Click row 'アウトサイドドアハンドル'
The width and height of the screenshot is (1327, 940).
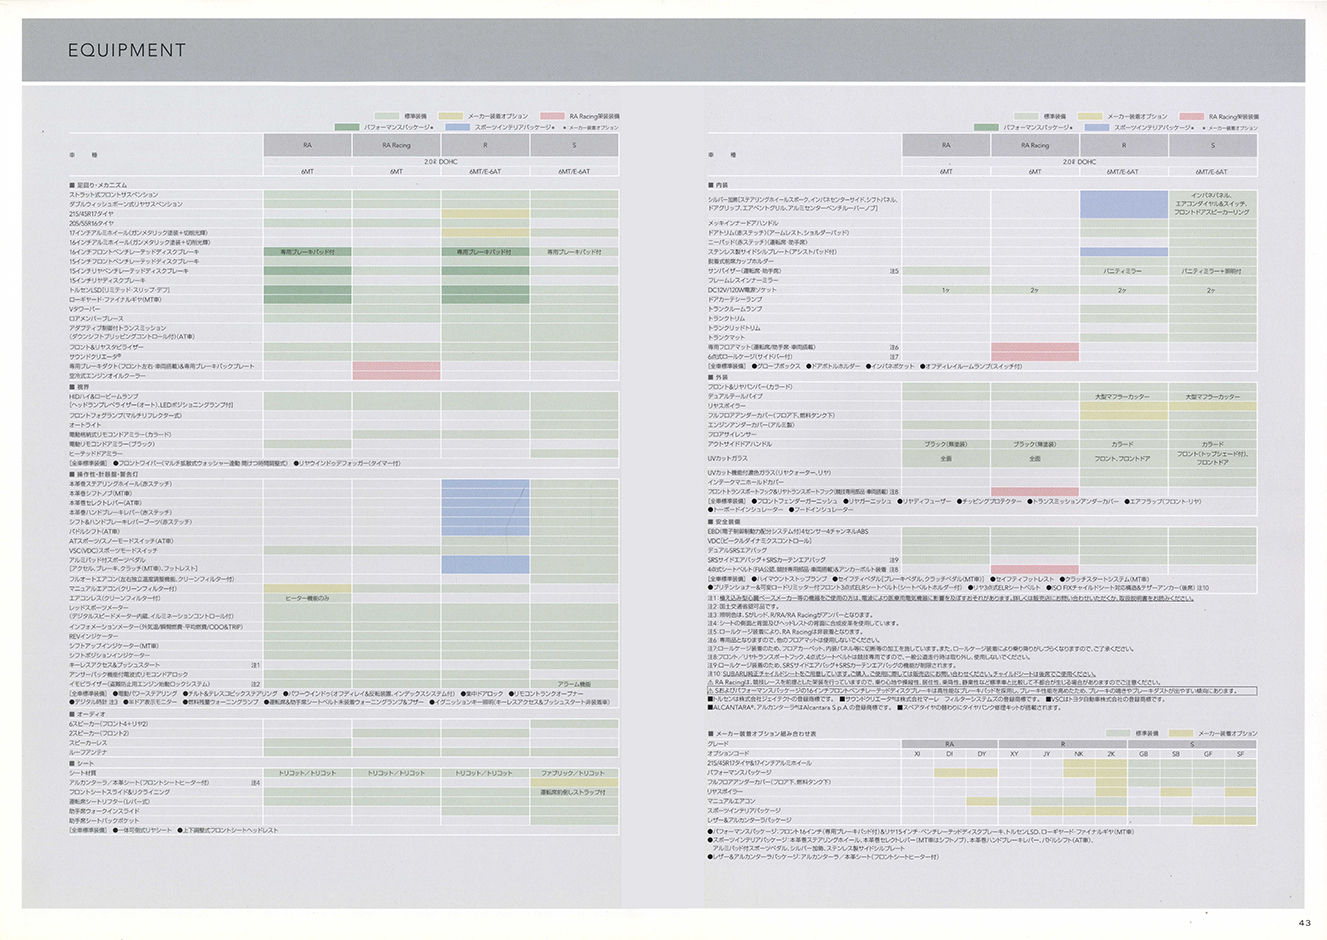coord(982,444)
